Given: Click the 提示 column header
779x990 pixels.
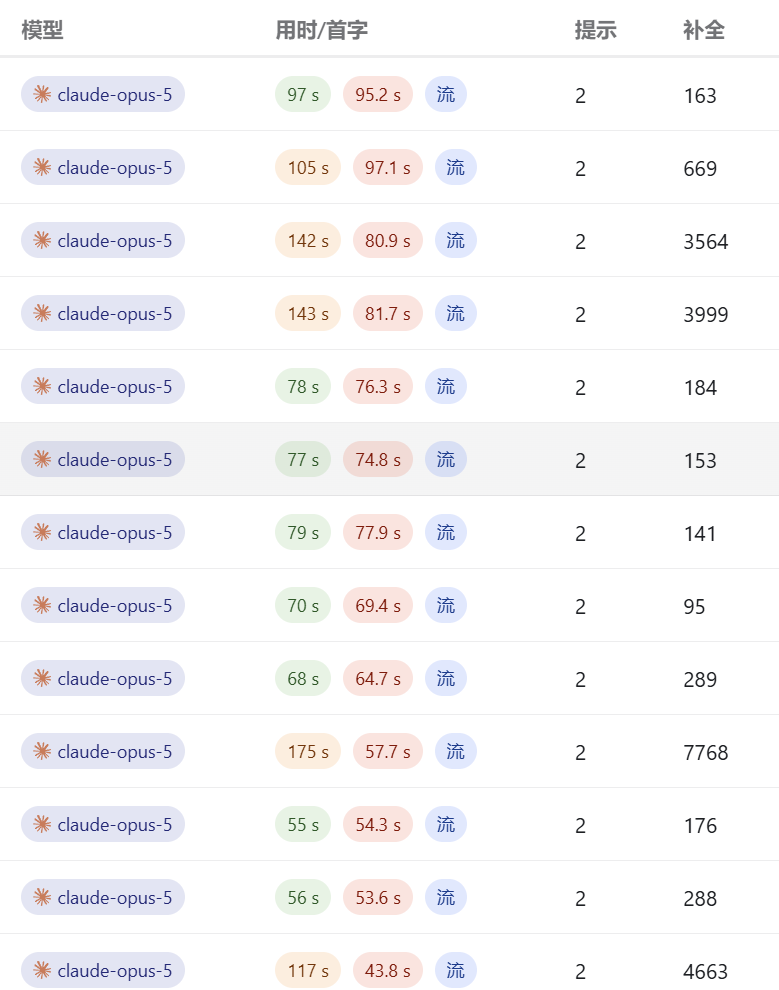Looking at the screenshot, I should click(x=595, y=30).
